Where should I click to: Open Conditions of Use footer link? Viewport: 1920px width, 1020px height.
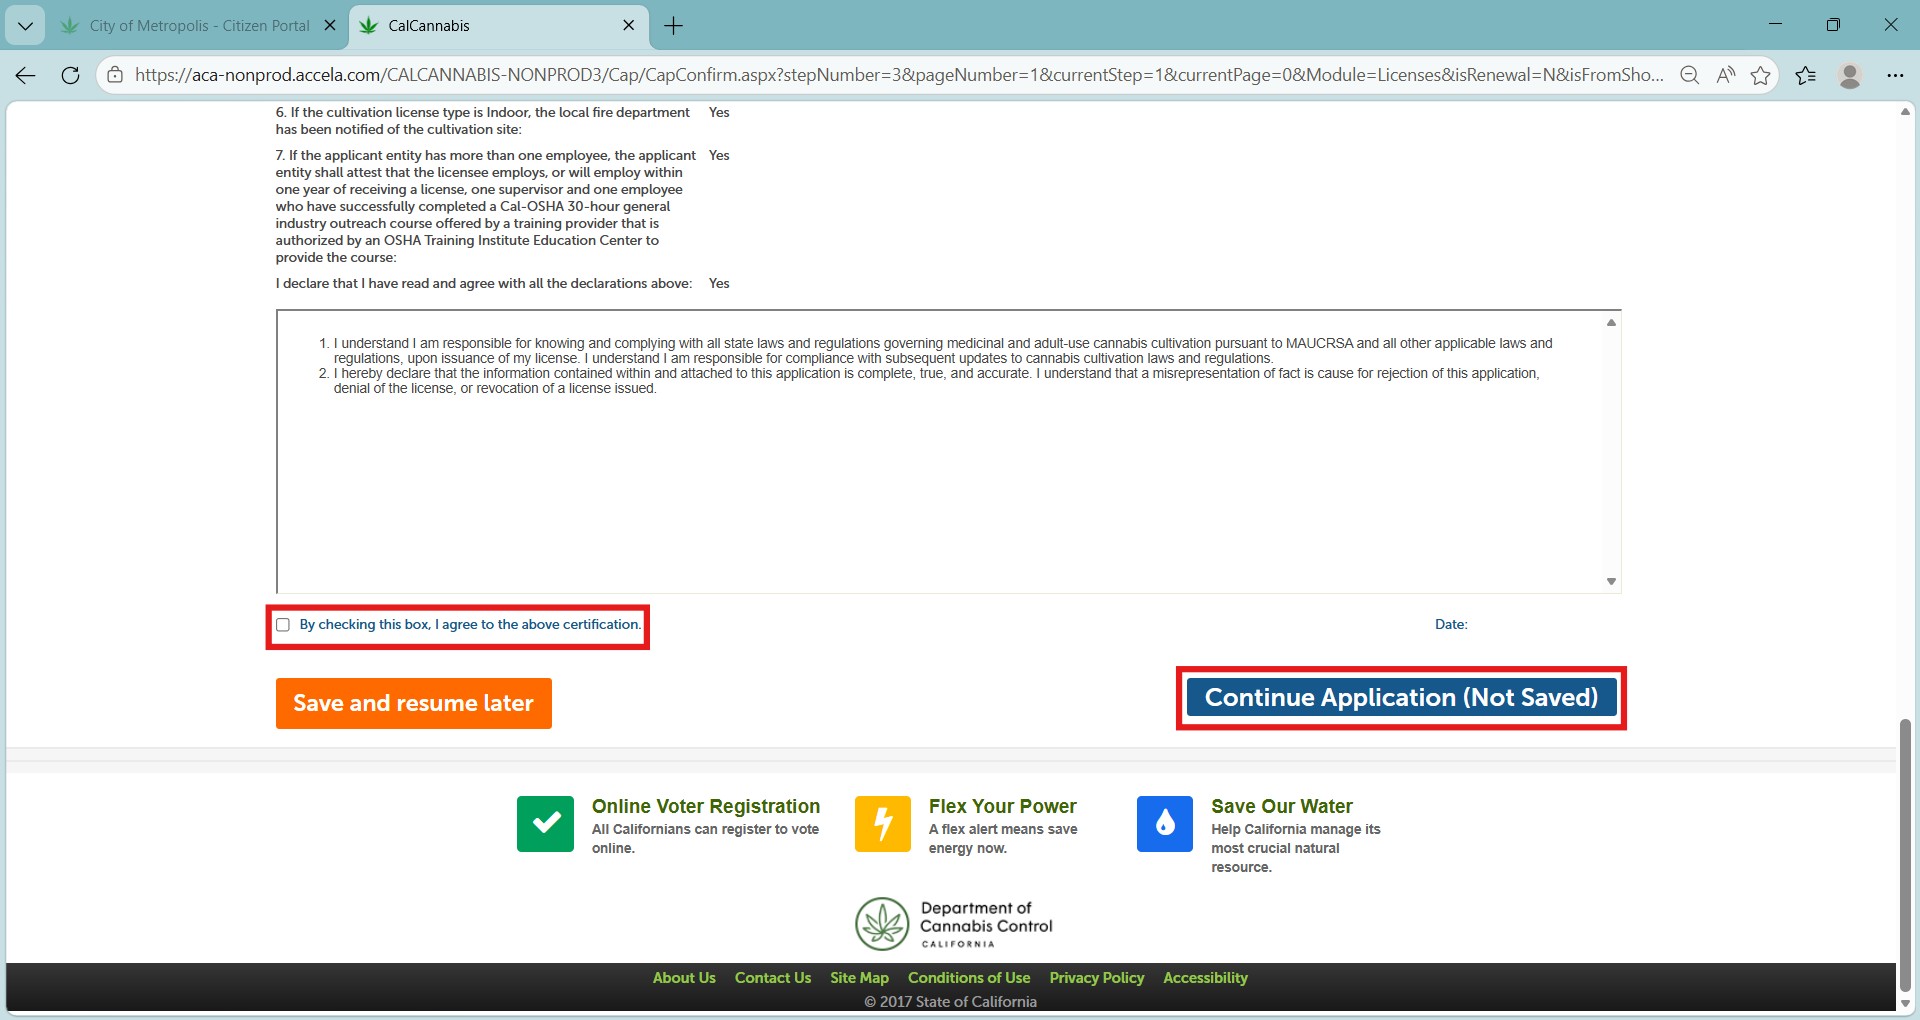coord(969,978)
